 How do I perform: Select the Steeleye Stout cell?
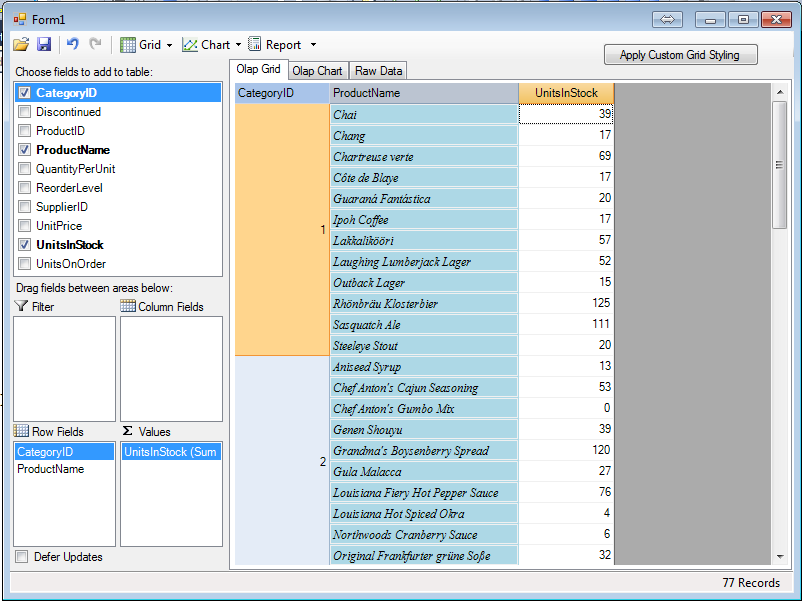[424, 345]
